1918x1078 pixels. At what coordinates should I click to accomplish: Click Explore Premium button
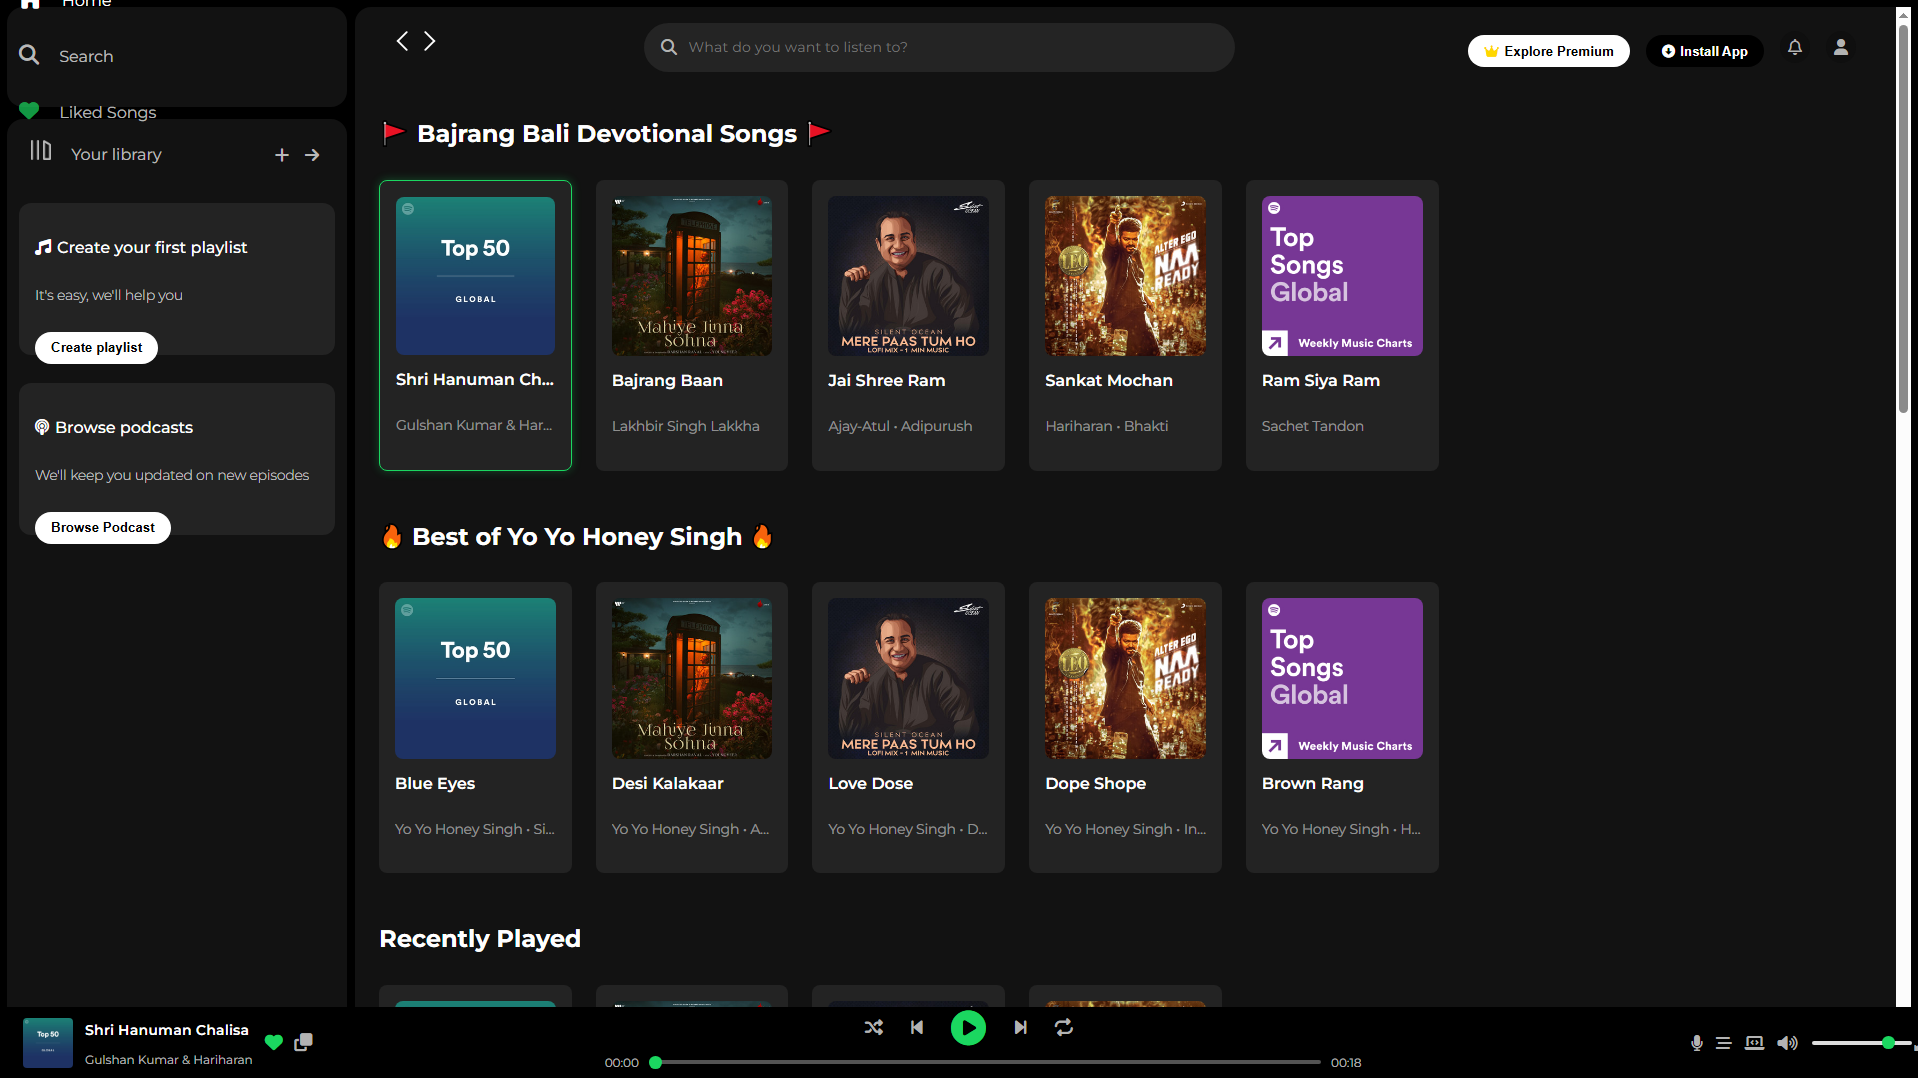click(1548, 51)
